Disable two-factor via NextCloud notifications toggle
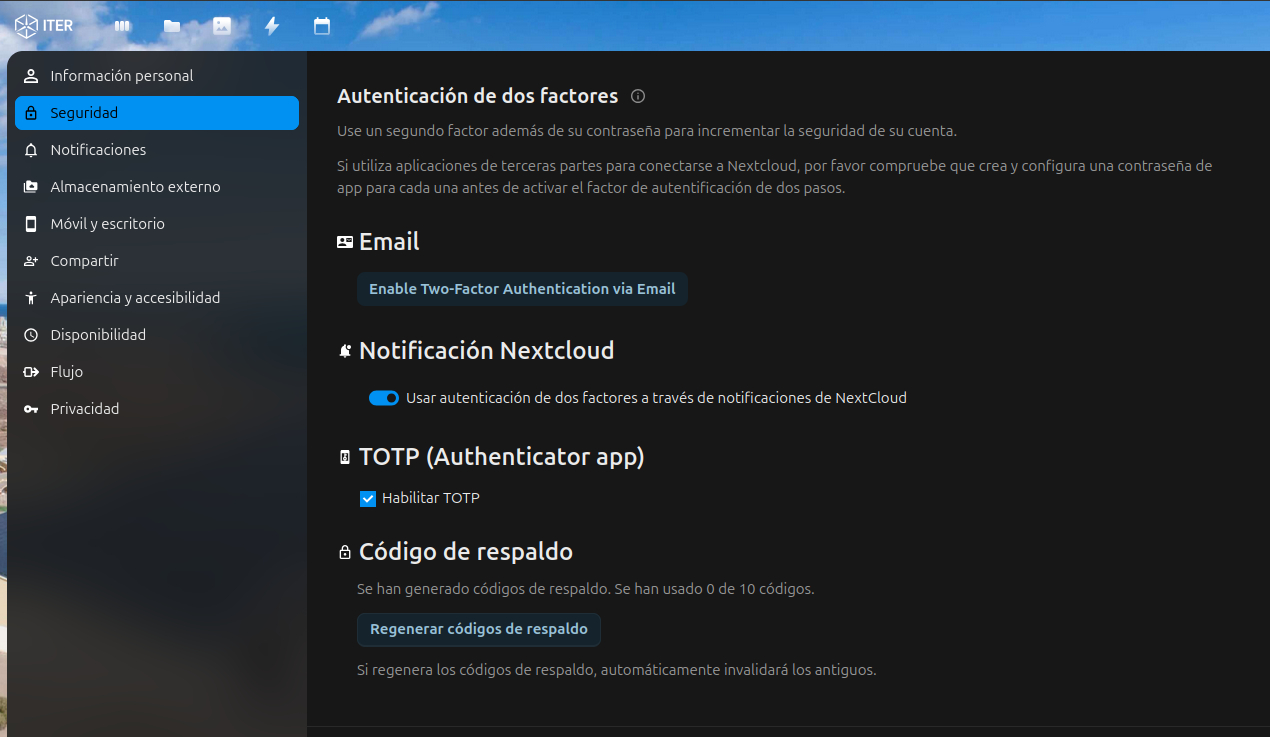 pos(384,398)
